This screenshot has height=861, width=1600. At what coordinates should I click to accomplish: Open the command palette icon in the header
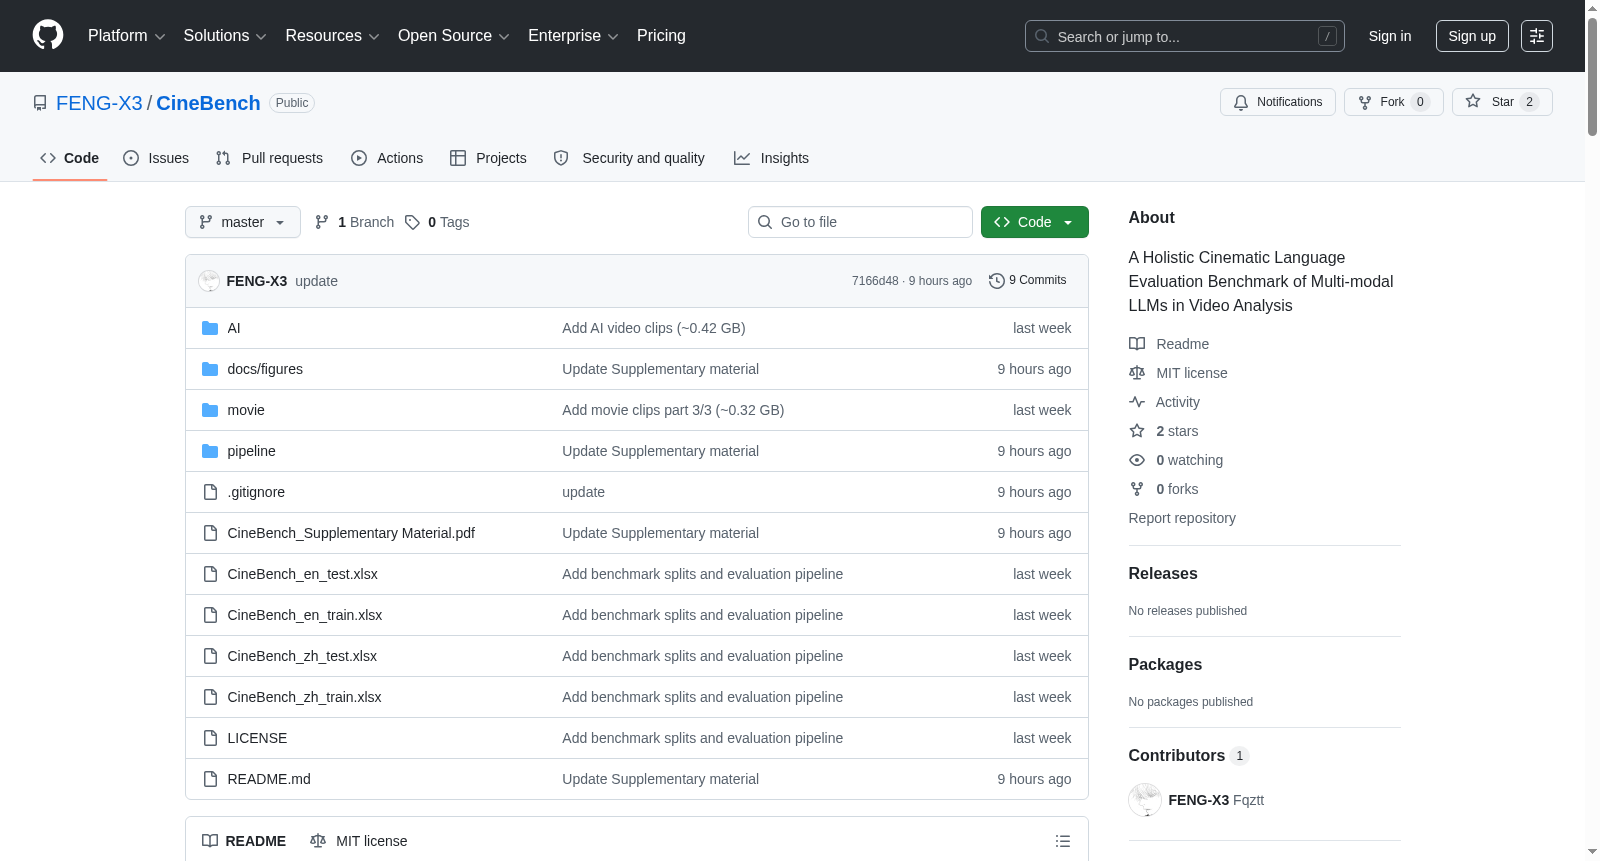pyautogui.click(x=1536, y=36)
